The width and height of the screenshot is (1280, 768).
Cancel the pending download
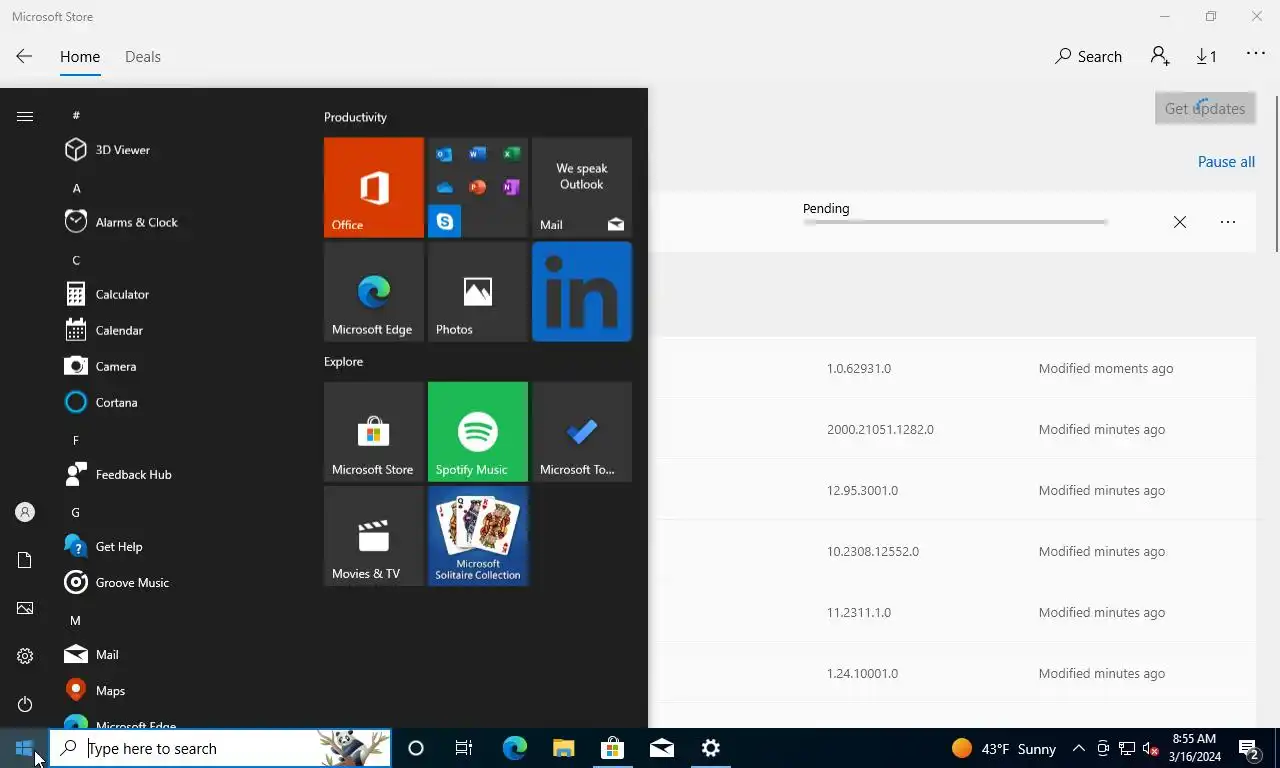tap(1180, 222)
